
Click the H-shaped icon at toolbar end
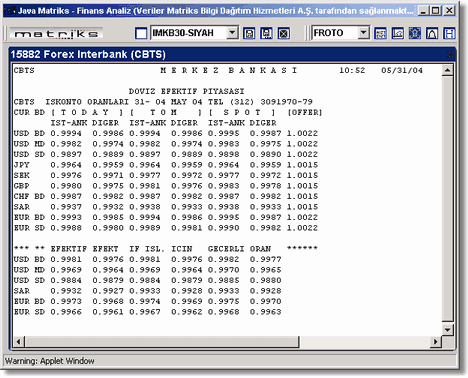pyautogui.click(x=449, y=33)
